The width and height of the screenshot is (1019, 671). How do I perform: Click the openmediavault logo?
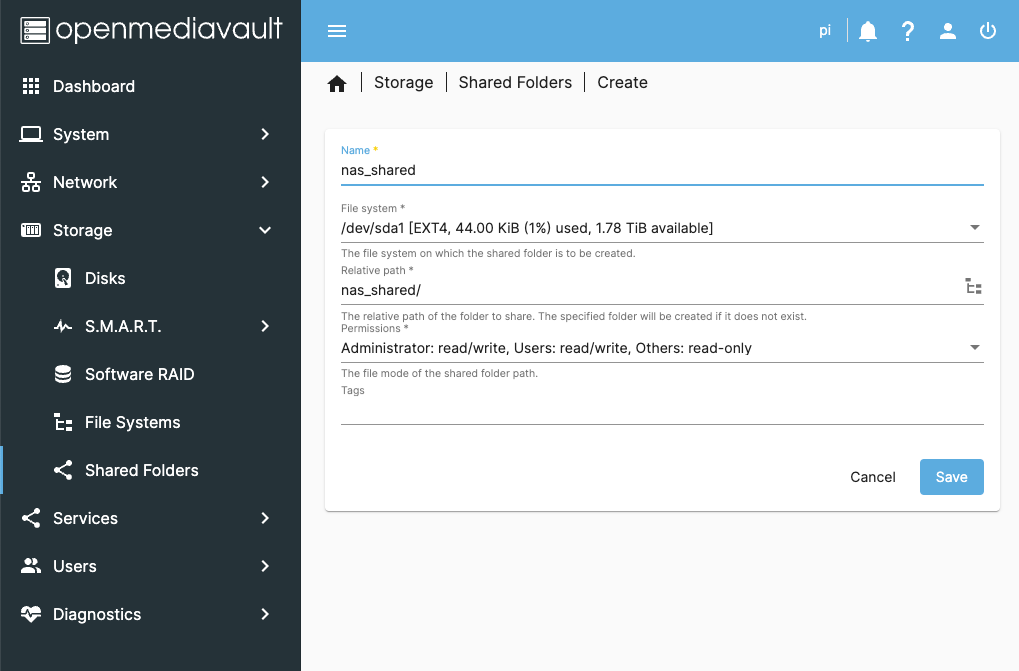[151, 30]
